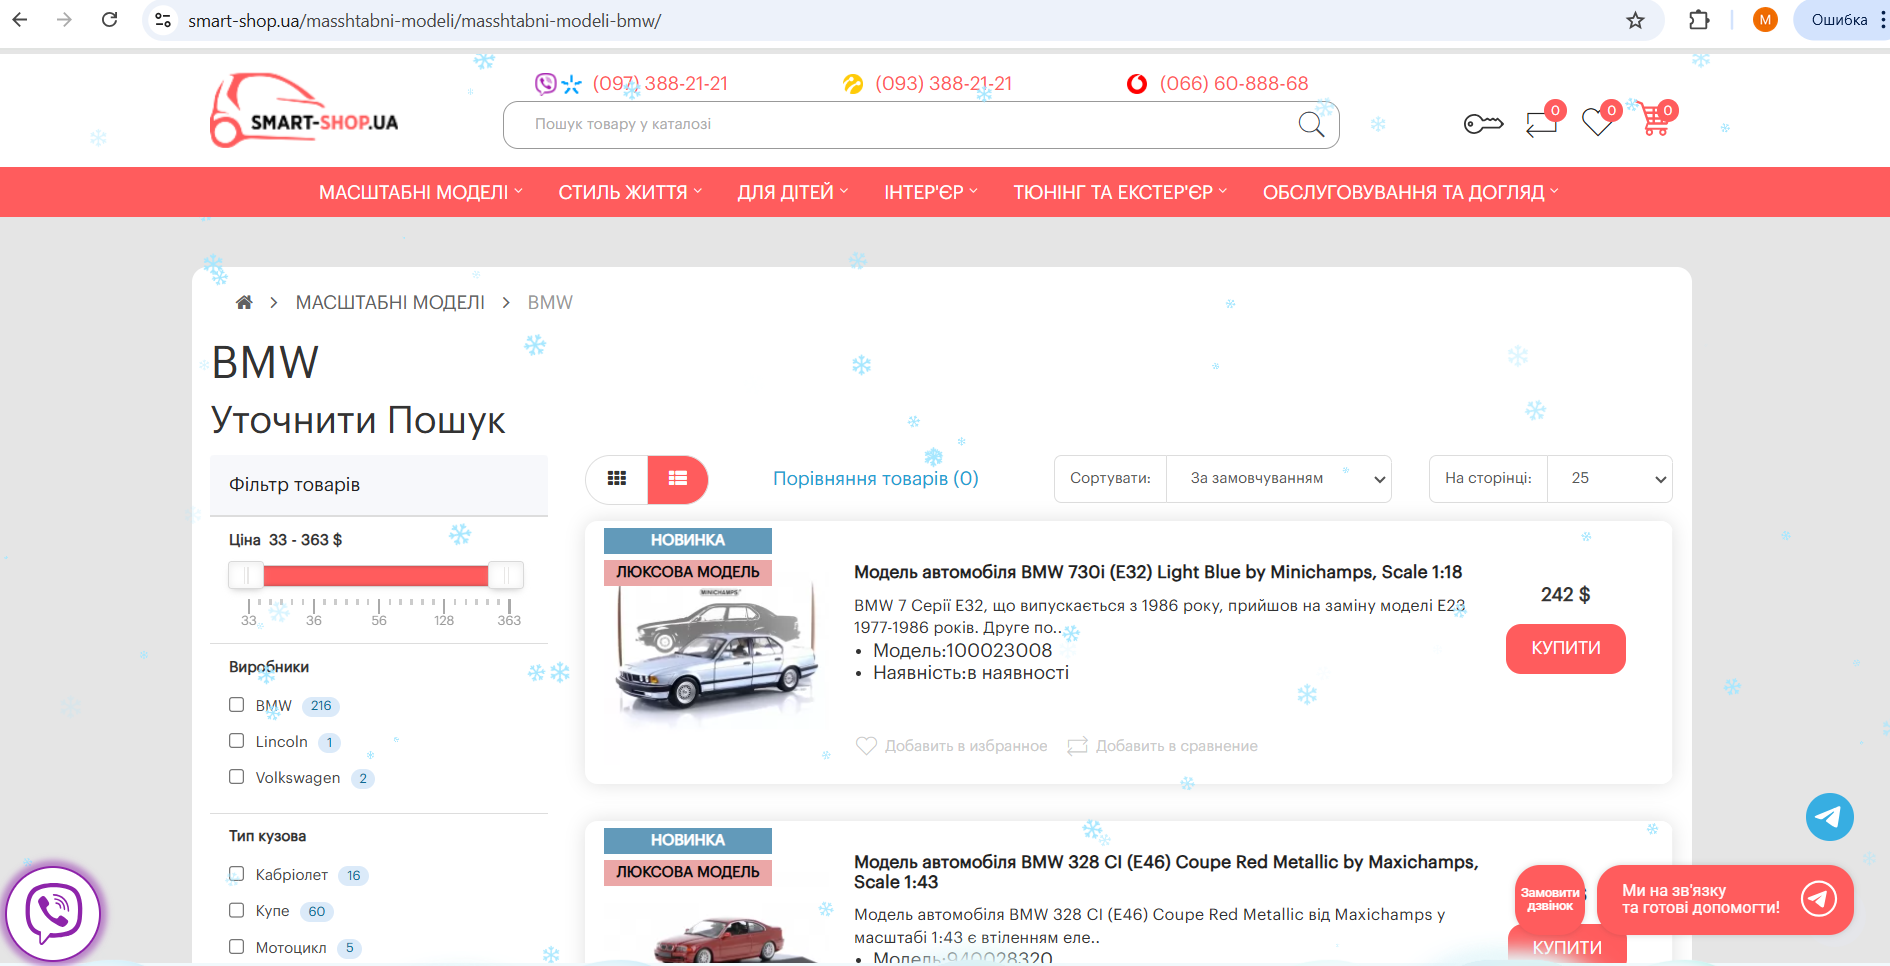1890x966 pixels.
Task: Open the Telegram 'Ми на зв'язку' banner
Action: [x=1725, y=899]
